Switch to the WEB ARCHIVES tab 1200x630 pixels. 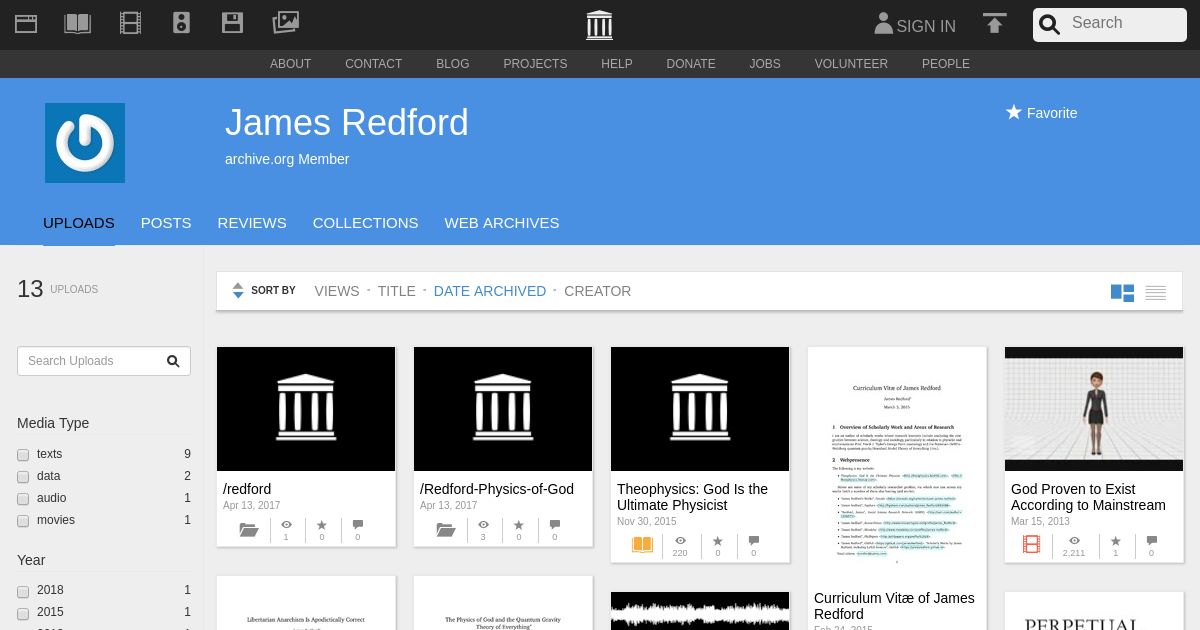point(502,223)
